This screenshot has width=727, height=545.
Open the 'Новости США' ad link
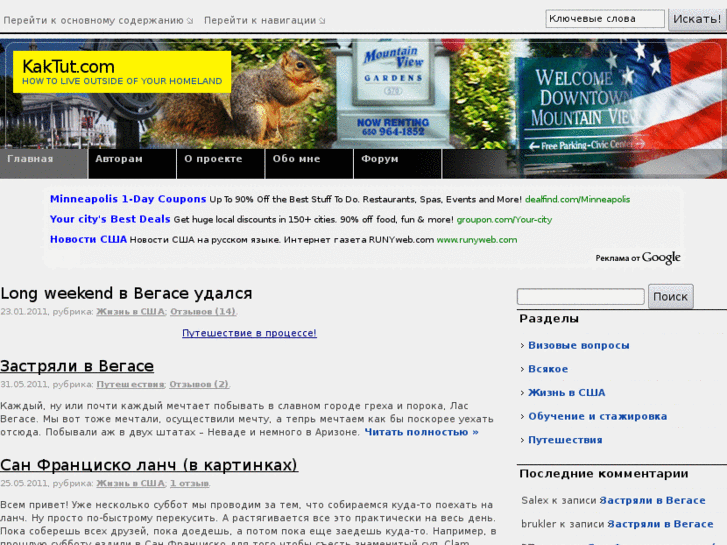(88, 239)
